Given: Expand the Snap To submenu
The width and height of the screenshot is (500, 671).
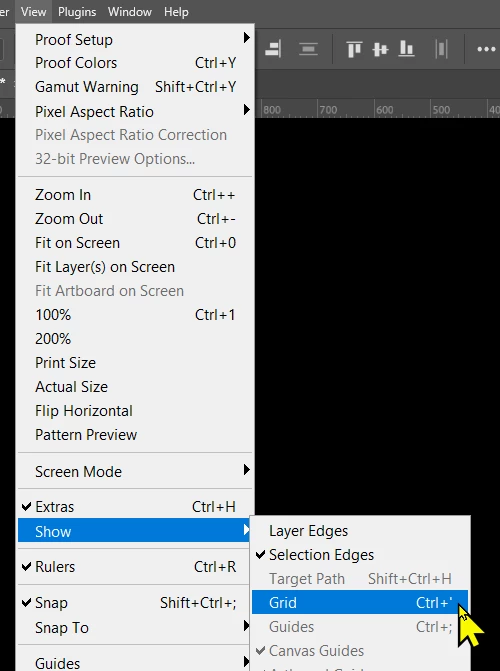Looking at the screenshot, I should tap(135, 627).
